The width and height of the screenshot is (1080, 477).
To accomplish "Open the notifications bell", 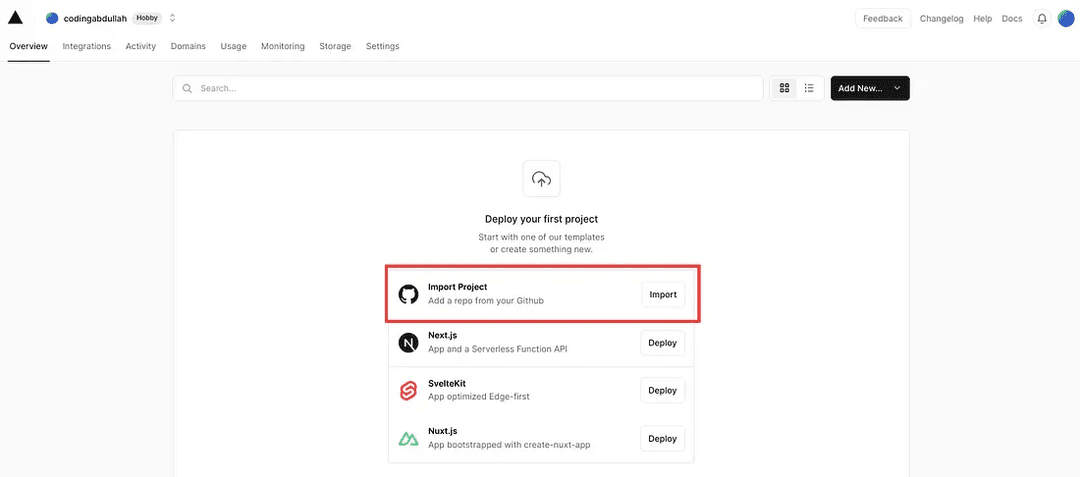I will point(1042,18).
